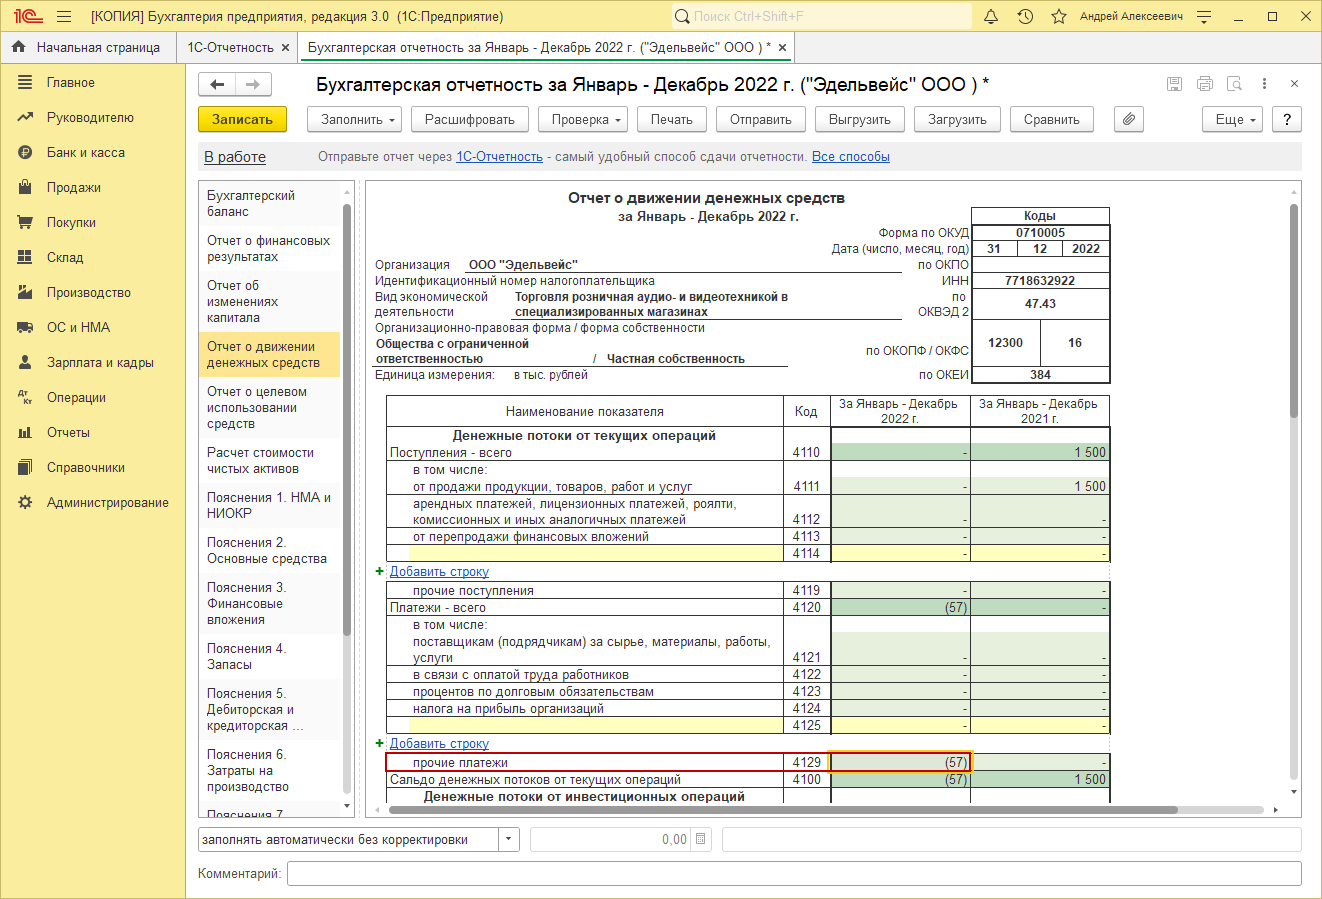Open favorites star icon in title bar

(x=1059, y=17)
